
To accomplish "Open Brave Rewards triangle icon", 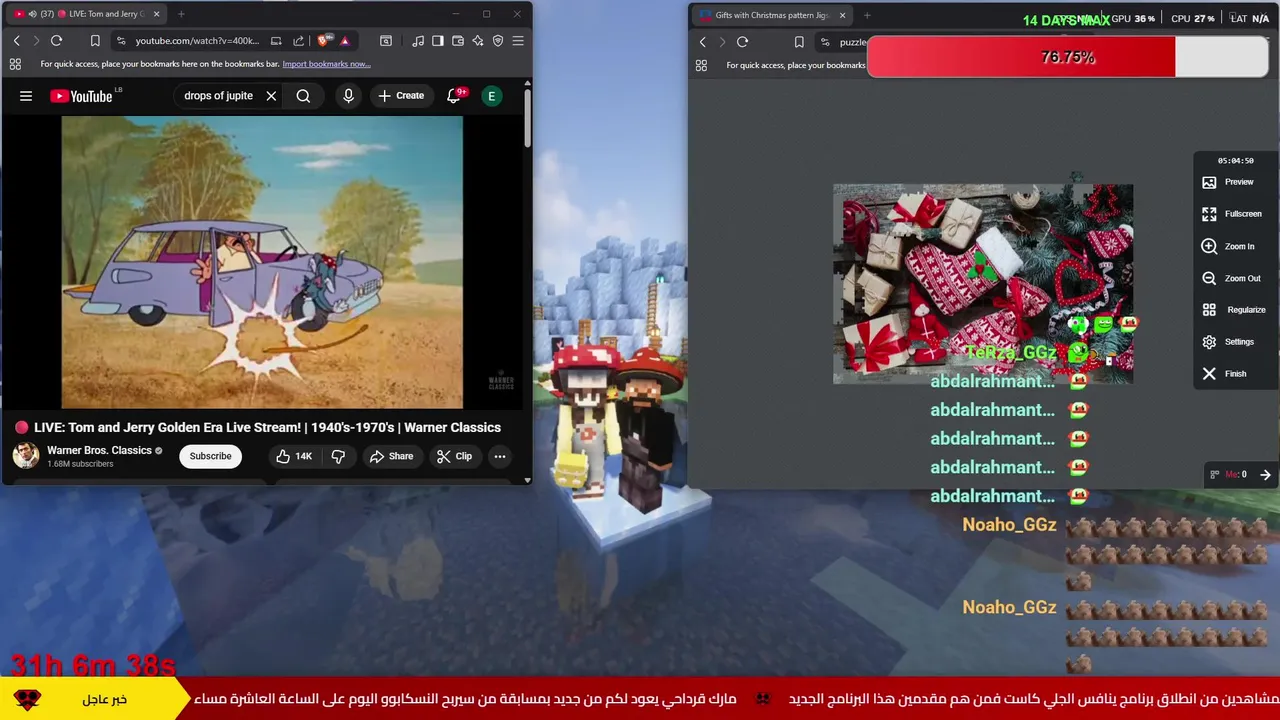I will (x=344, y=41).
